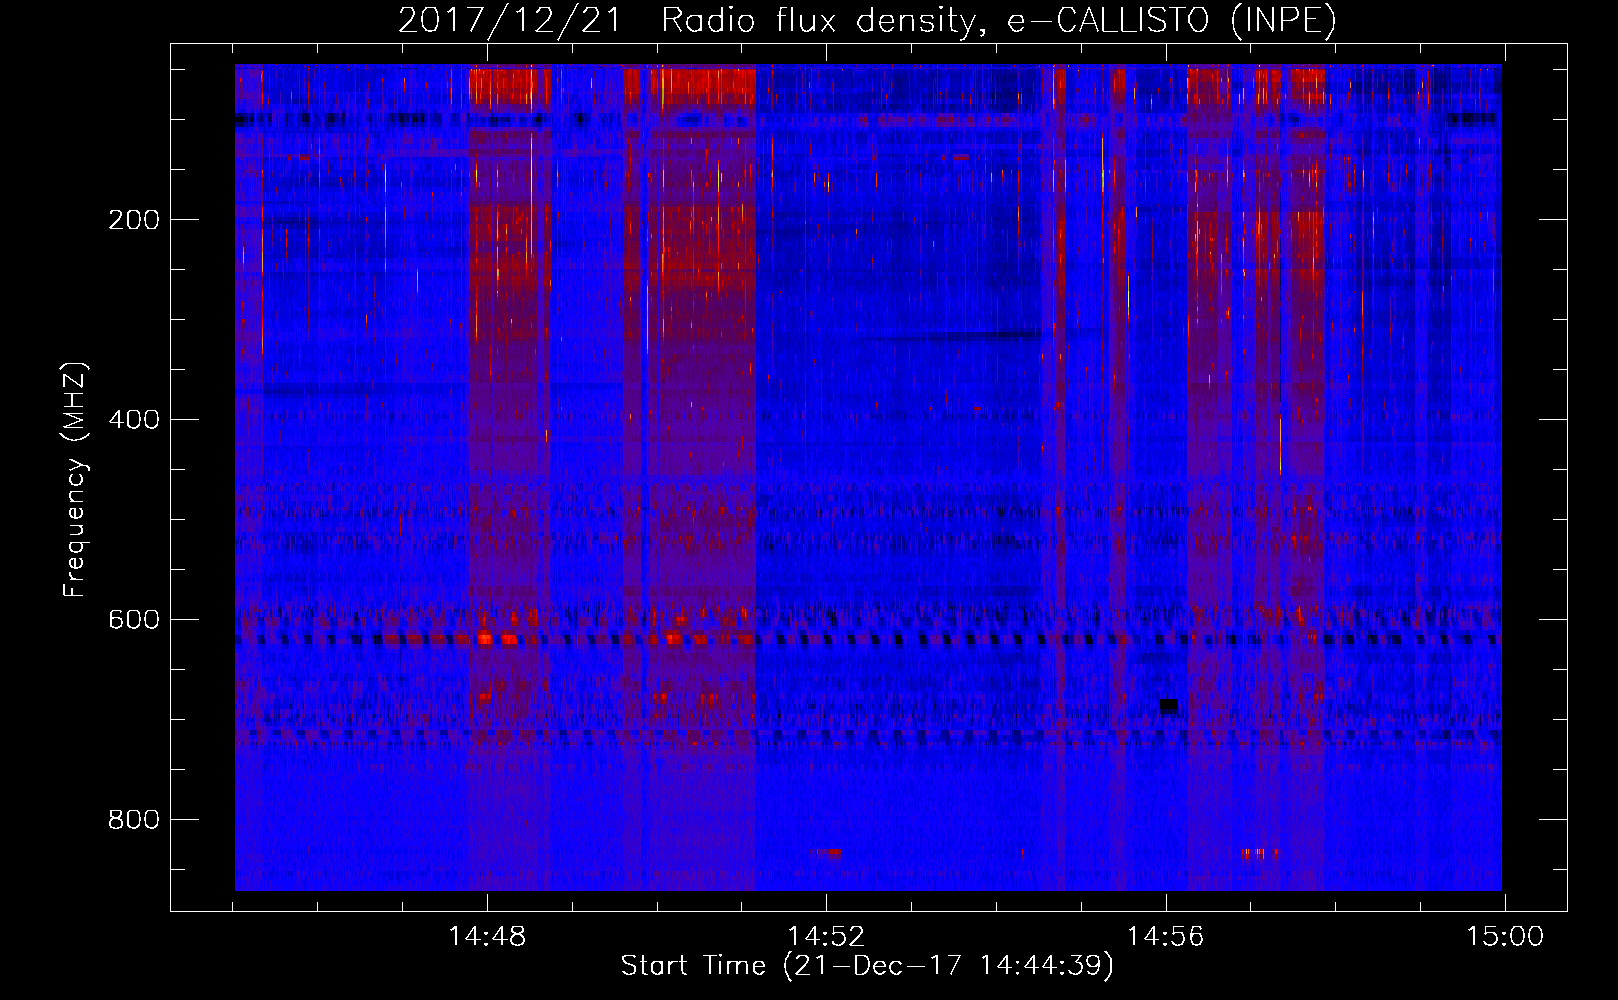
Task: Click the 'Start Time (21-Dec-17 14:44:39)' label
Action: (867, 966)
